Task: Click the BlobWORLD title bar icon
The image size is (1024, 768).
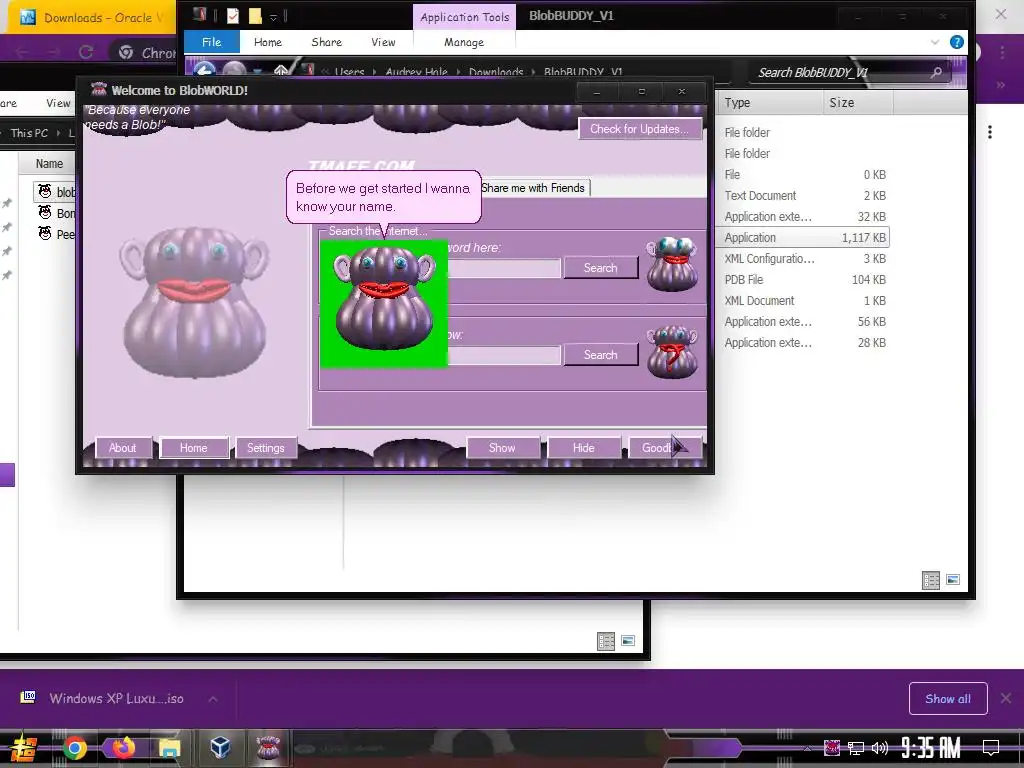Action: click(x=99, y=89)
